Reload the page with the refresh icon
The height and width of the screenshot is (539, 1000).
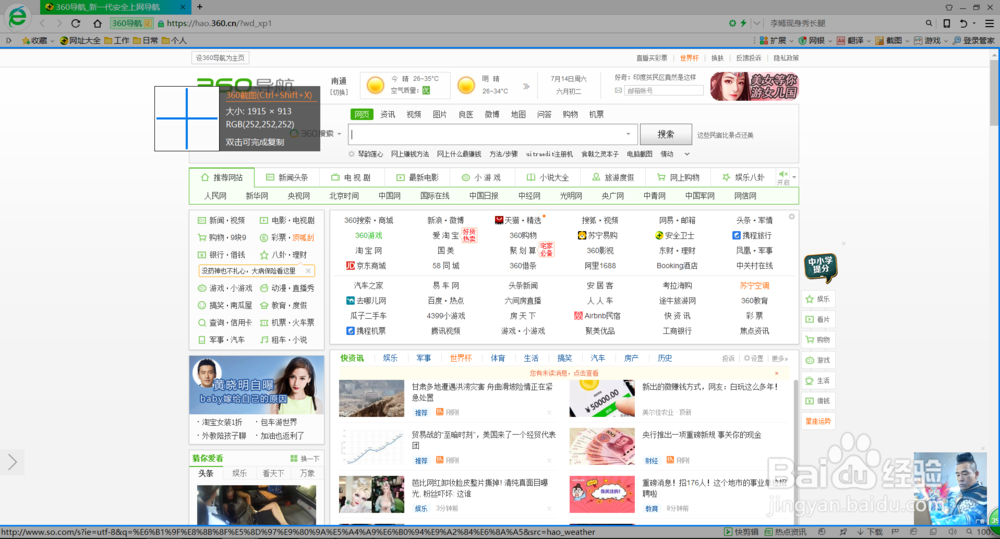pos(75,23)
